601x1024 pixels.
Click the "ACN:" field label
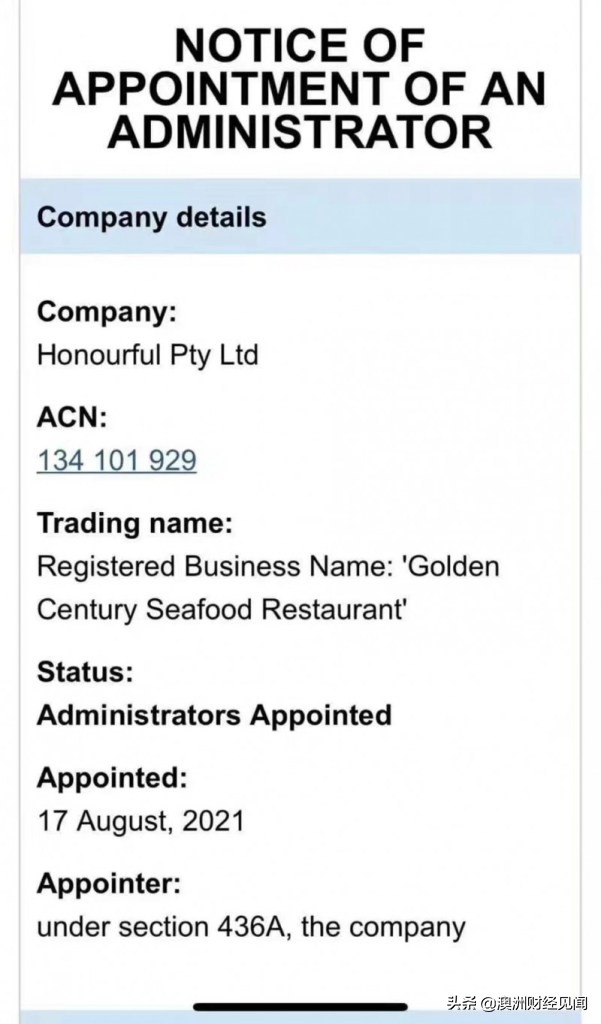point(71,417)
